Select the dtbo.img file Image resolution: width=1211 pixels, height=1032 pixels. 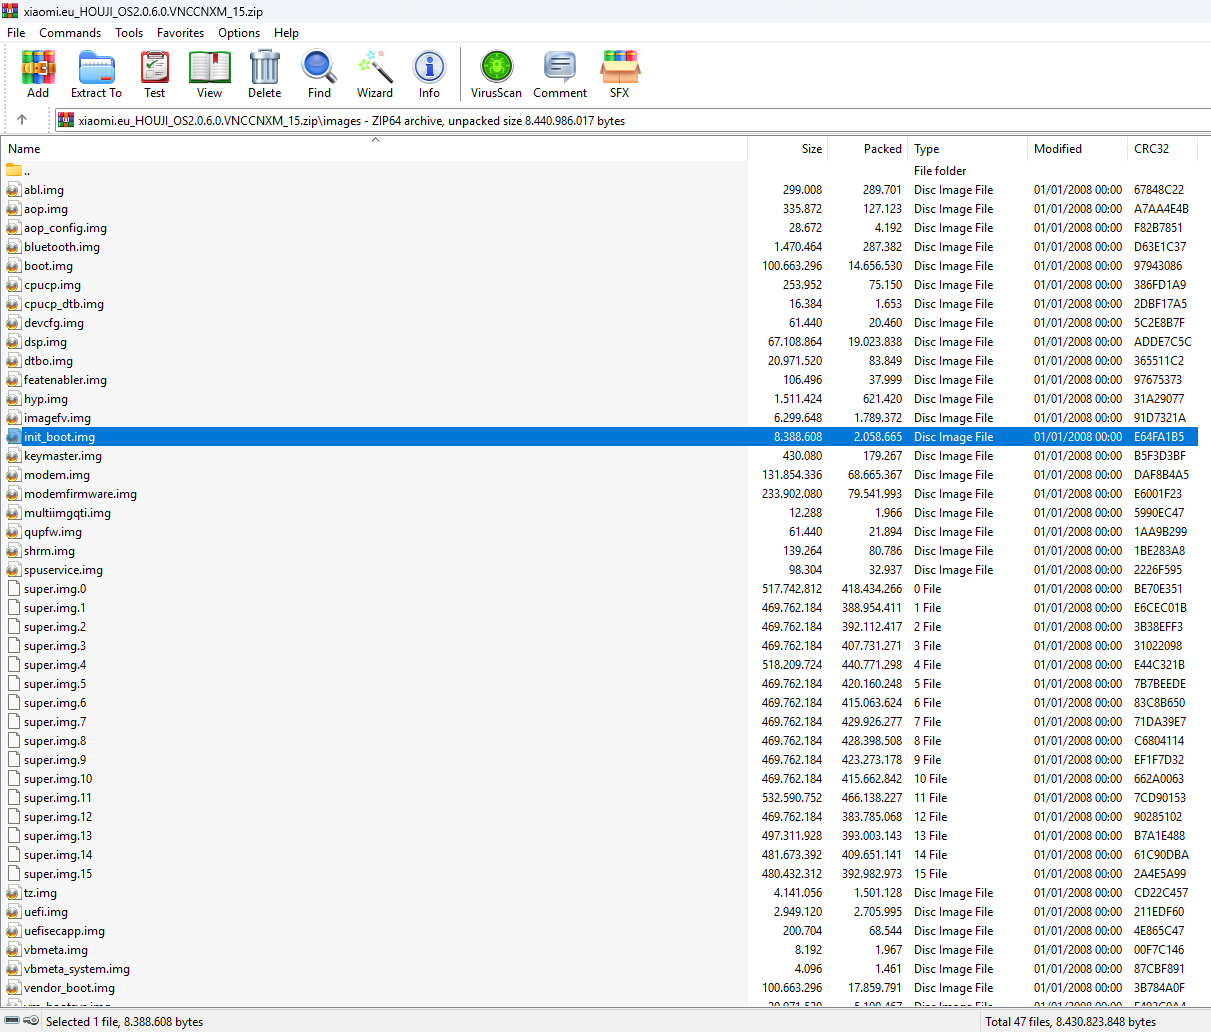coord(48,361)
